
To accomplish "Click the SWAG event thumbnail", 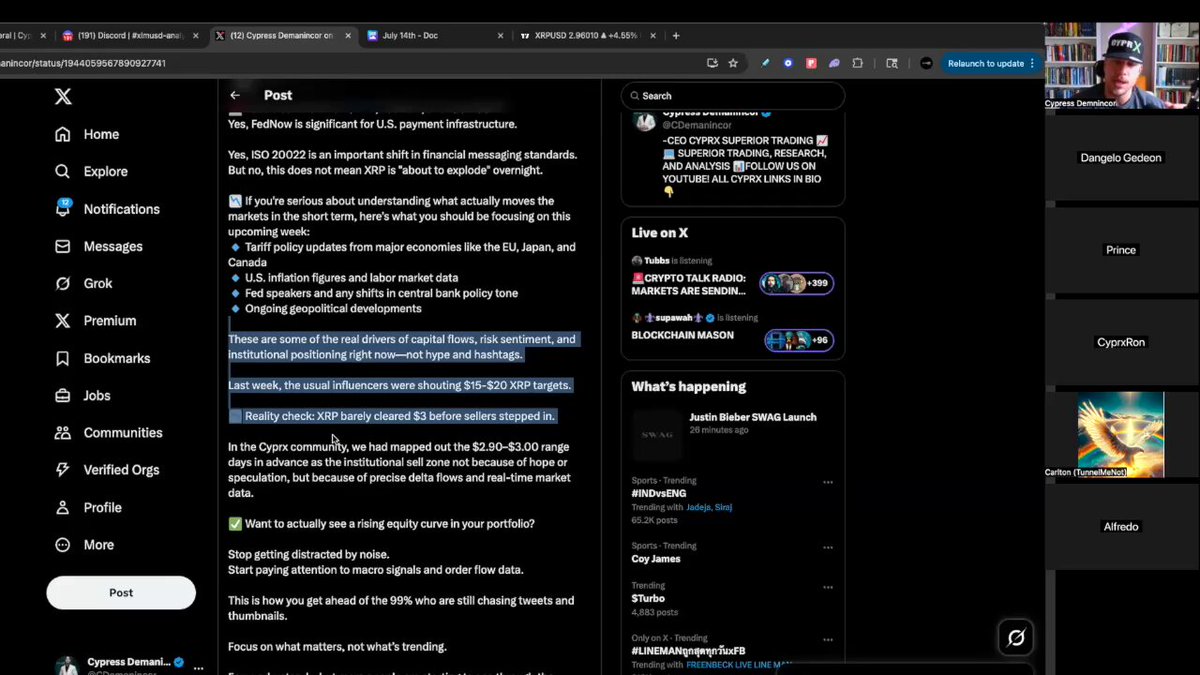I will pyautogui.click(x=657, y=435).
